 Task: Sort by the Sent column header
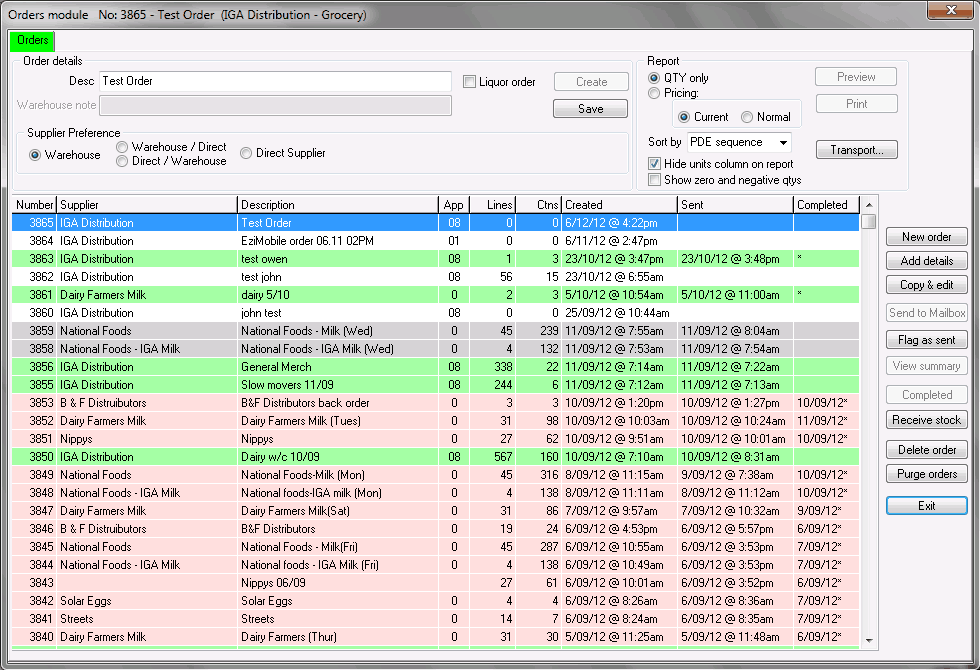click(x=736, y=205)
